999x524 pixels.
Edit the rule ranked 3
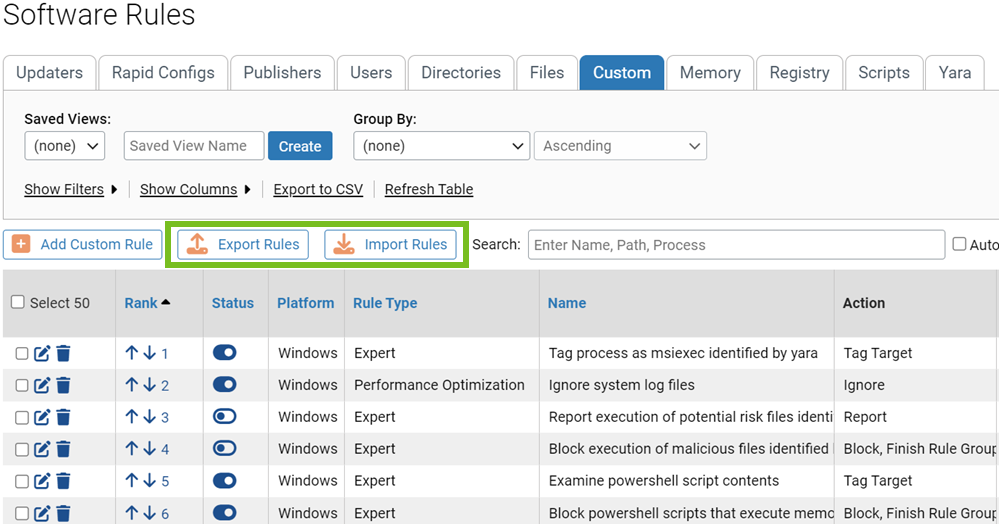42,417
